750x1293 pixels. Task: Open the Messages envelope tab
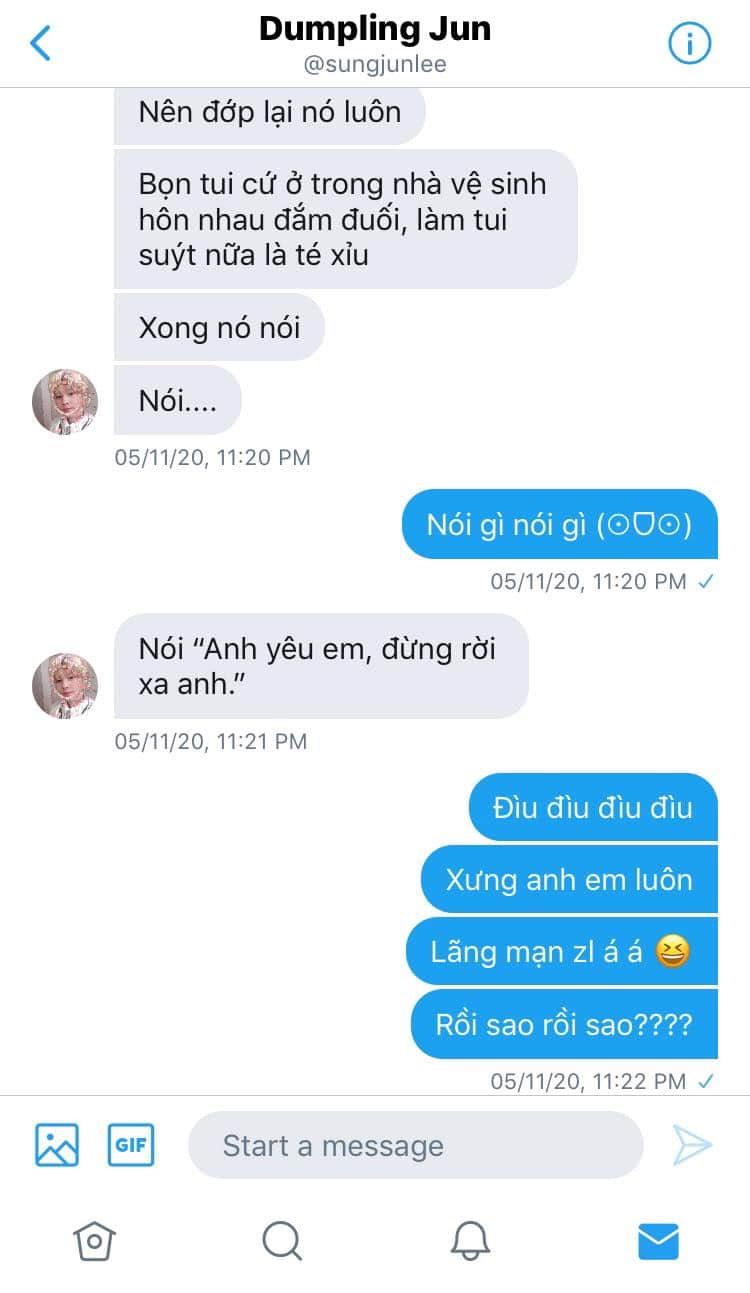pos(658,1241)
